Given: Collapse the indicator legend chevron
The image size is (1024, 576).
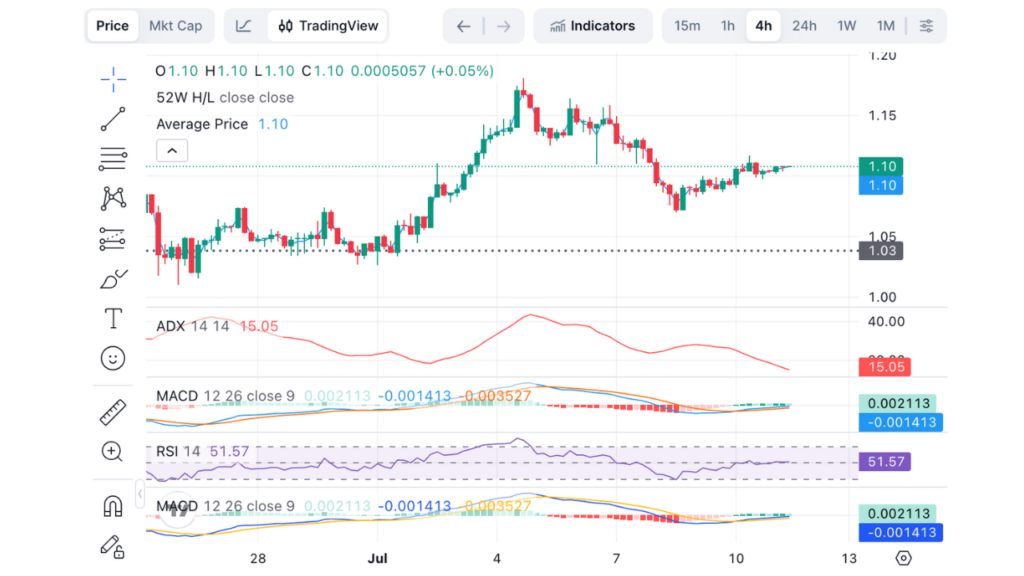Looking at the screenshot, I should [172, 151].
